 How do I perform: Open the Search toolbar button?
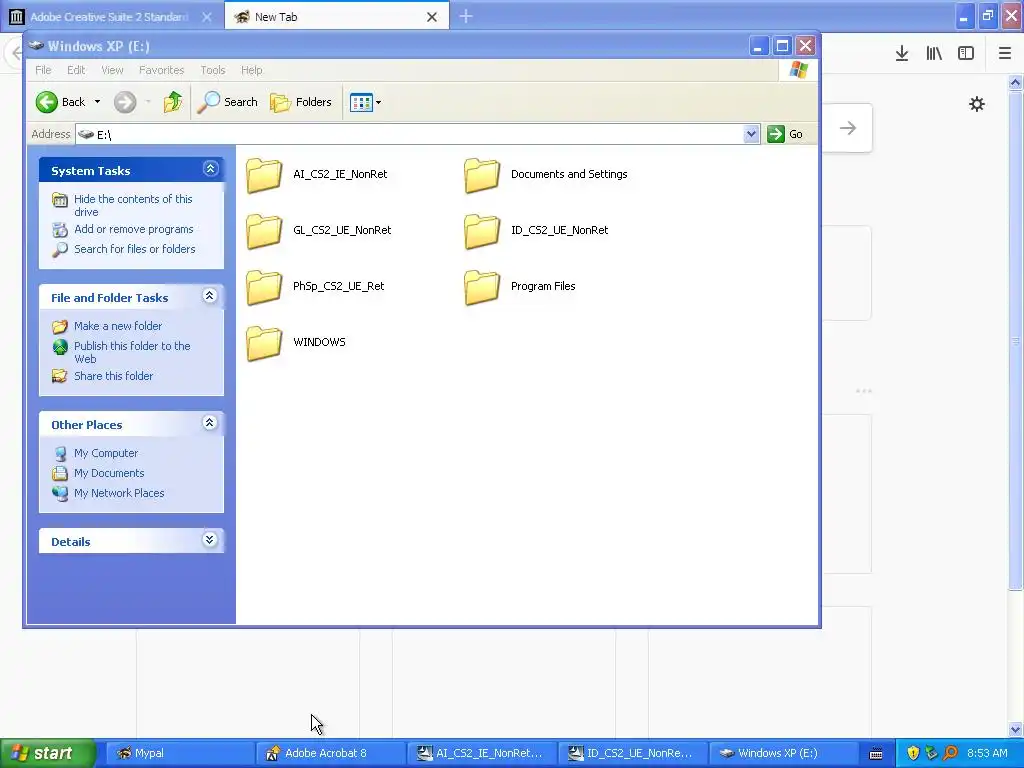point(227,102)
